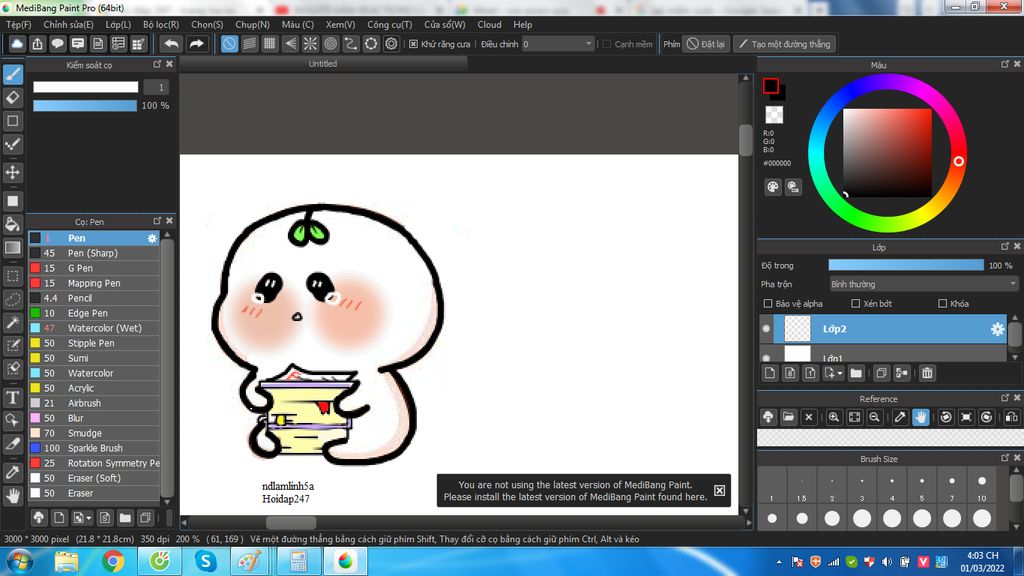This screenshot has height=576, width=1024.
Task: Toggle the Khử răng cưa checkbox
Action: coord(413,44)
